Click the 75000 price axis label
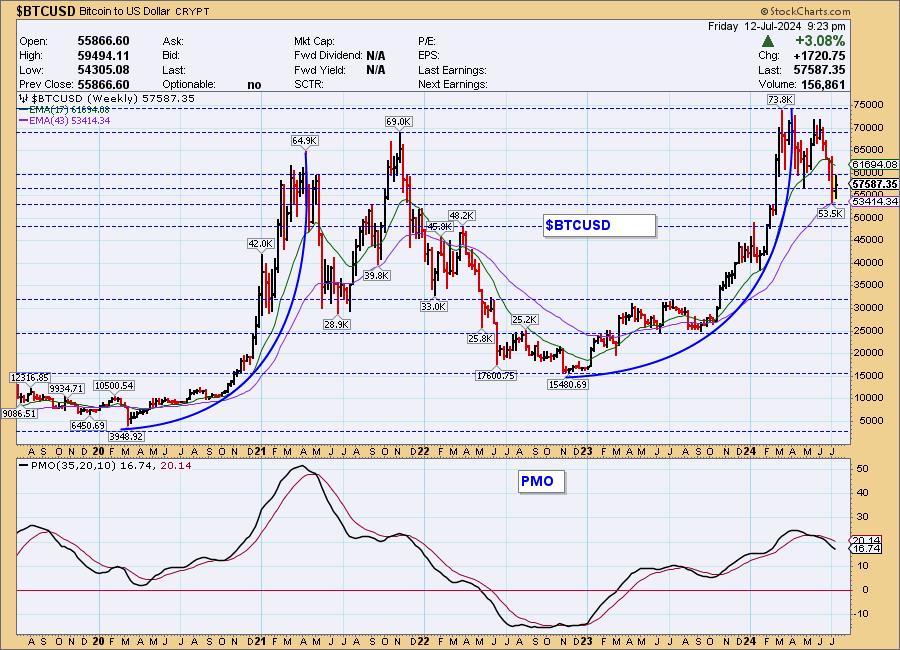This screenshot has height=650, width=900. tap(868, 105)
